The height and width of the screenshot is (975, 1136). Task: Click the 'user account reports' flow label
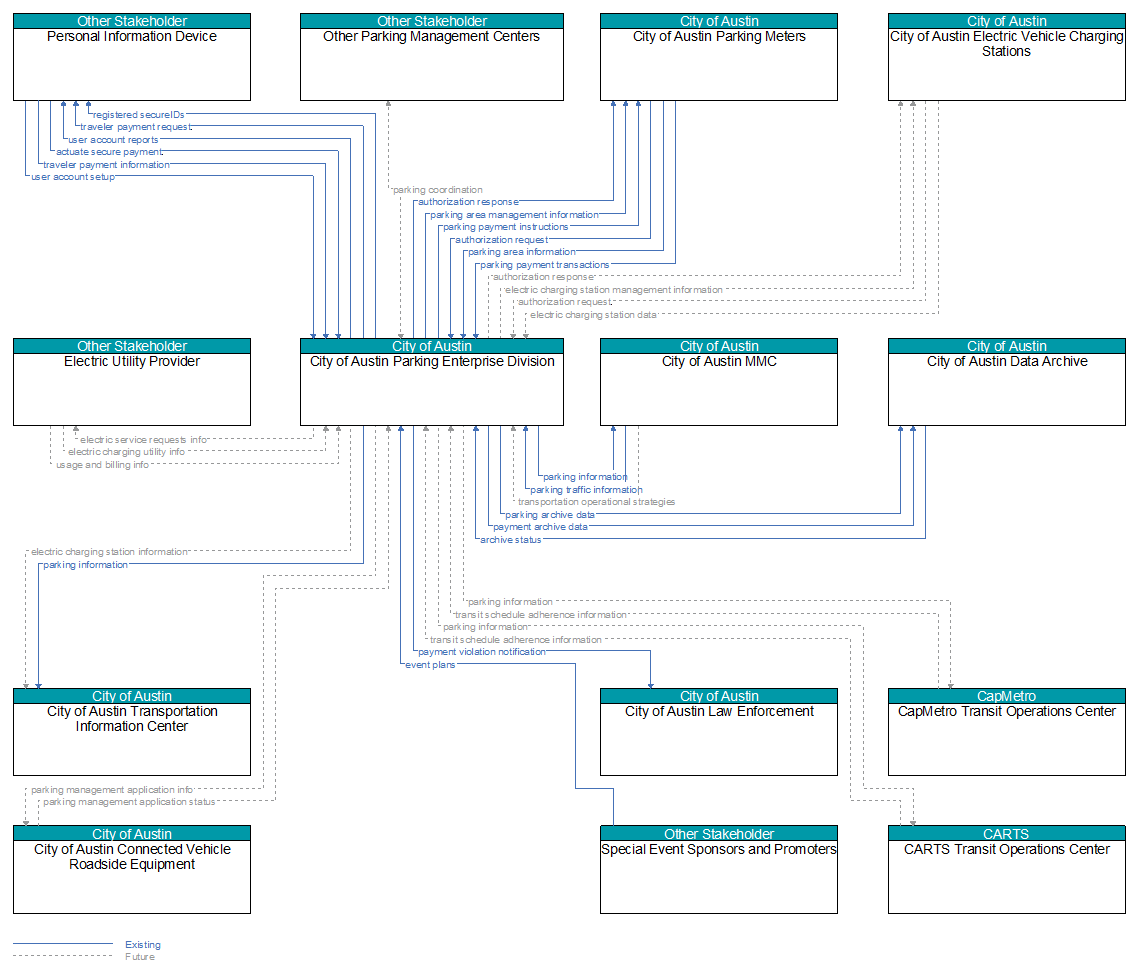[x=113, y=140]
